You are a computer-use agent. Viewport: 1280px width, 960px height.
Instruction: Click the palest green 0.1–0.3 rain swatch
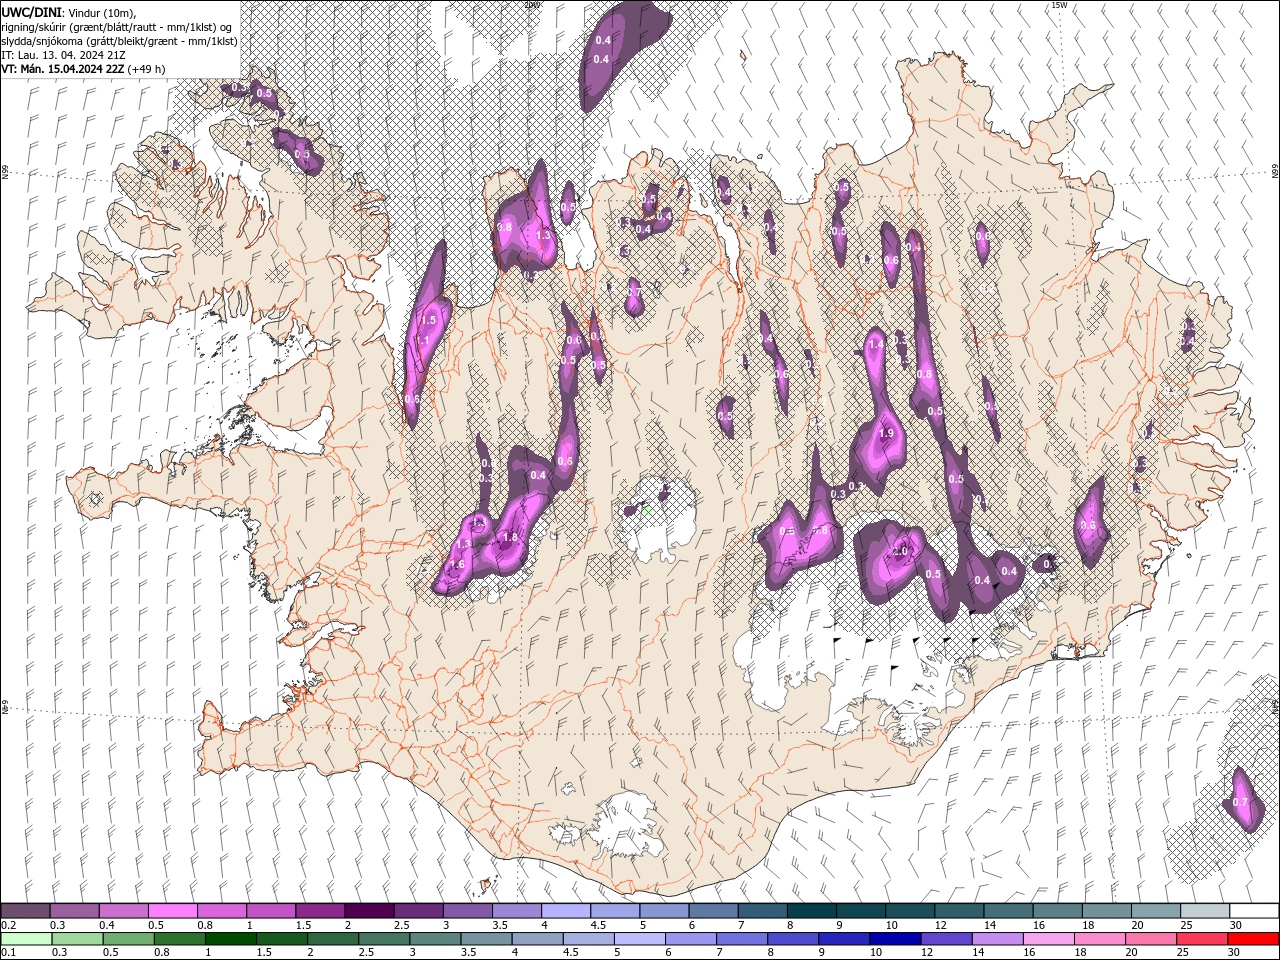click(25, 939)
